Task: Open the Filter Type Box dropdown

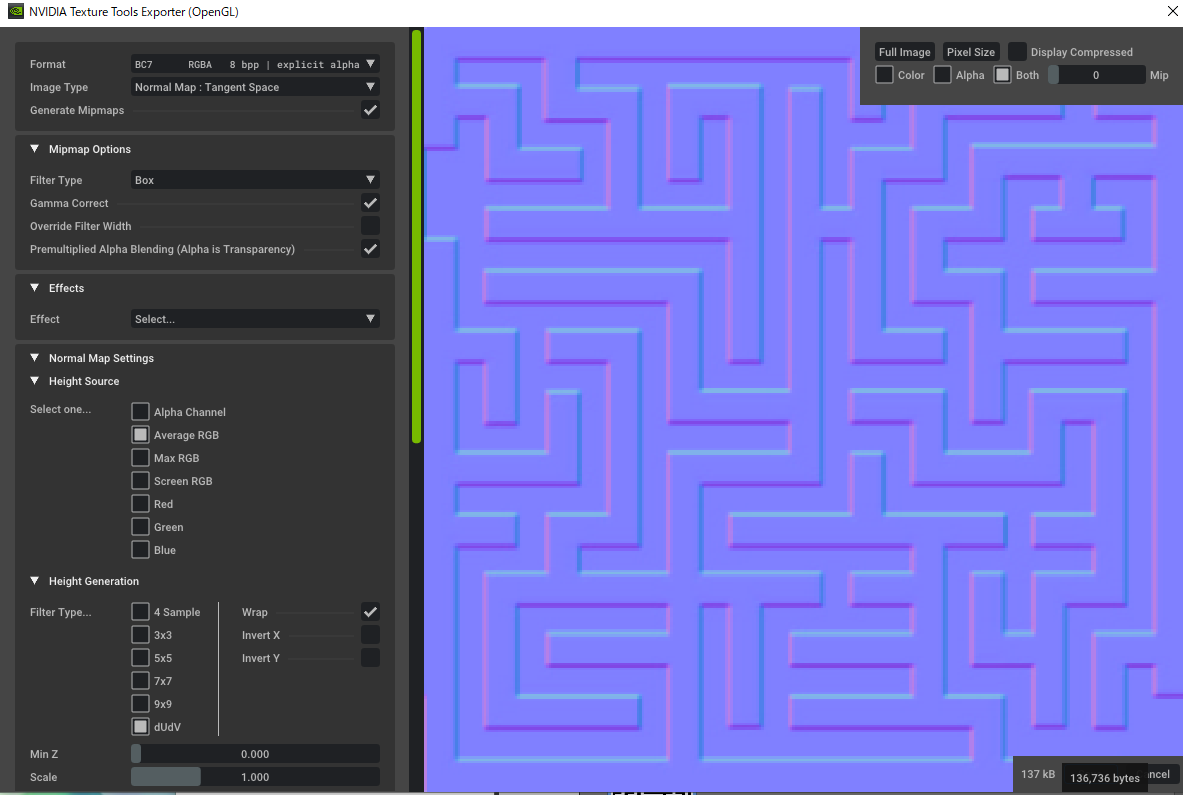Action: click(255, 180)
